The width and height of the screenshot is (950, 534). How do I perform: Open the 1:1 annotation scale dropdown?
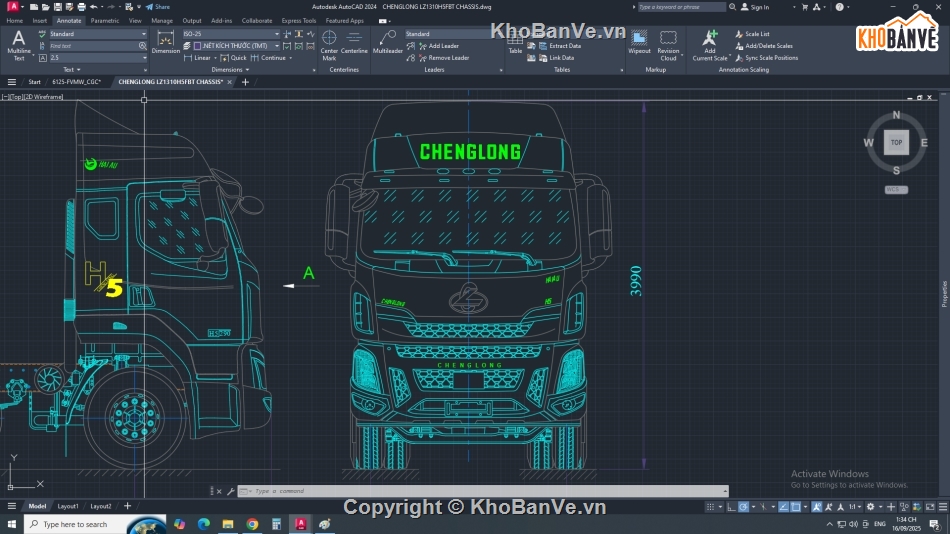(x=854, y=507)
